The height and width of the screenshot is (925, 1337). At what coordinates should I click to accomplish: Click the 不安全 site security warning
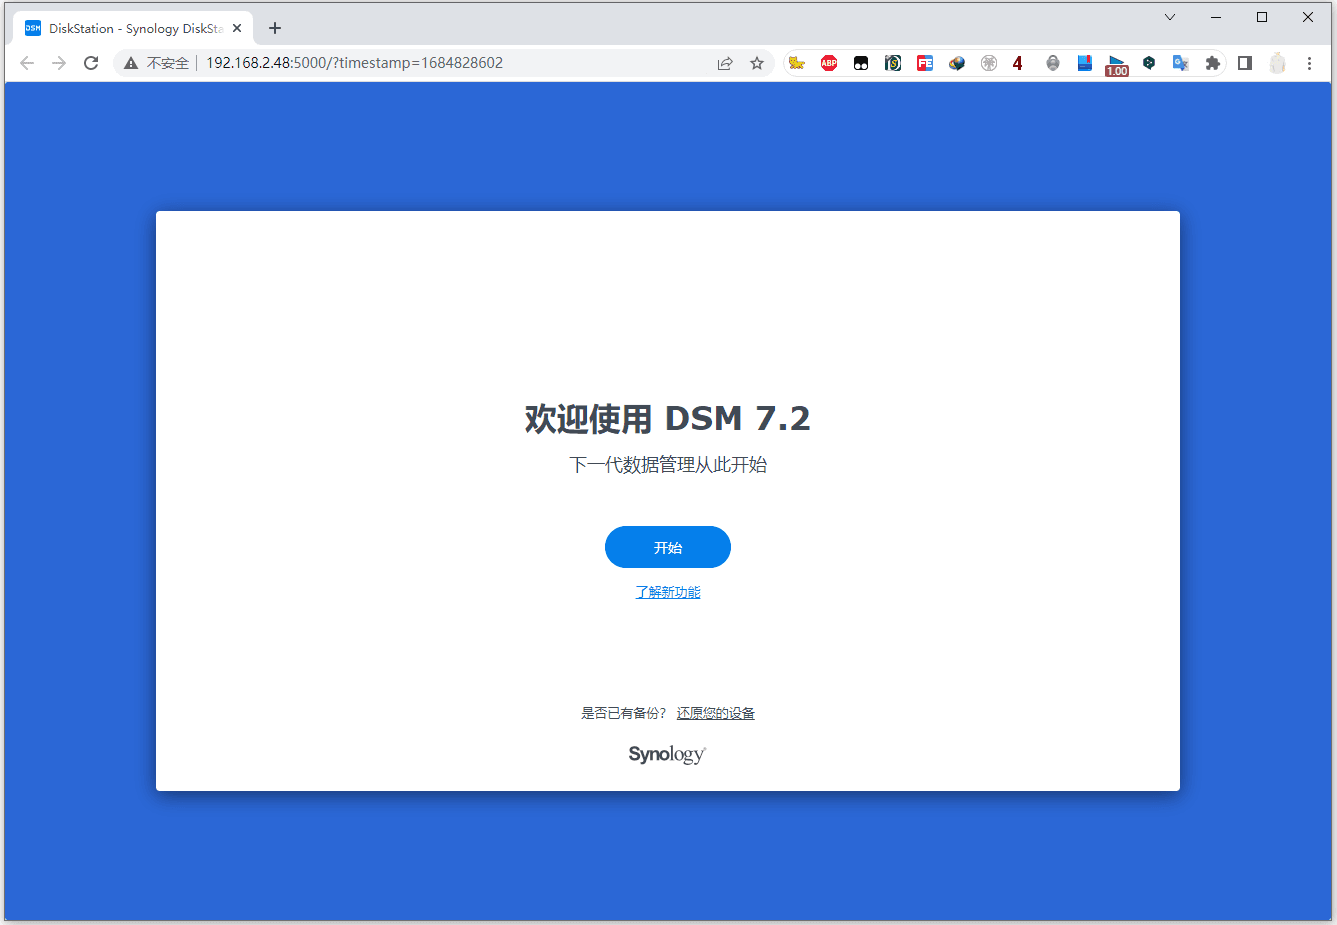pos(157,63)
